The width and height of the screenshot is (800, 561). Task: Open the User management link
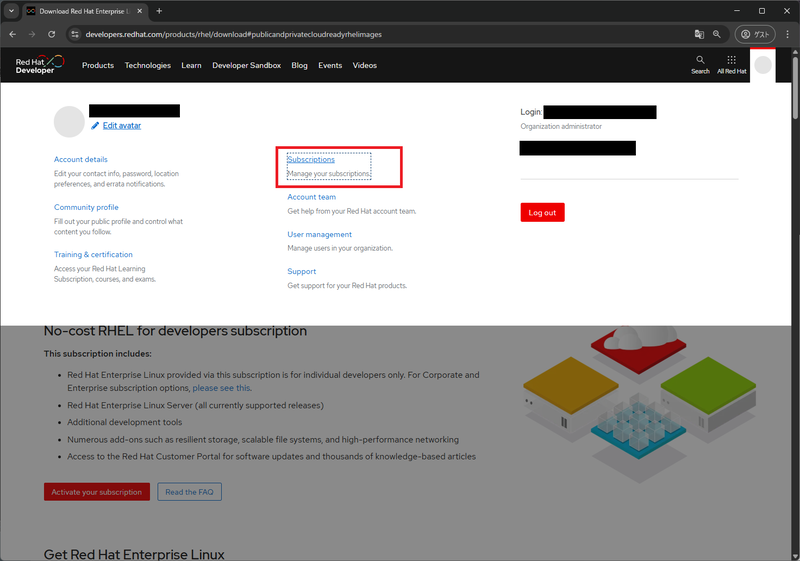point(319,234)
